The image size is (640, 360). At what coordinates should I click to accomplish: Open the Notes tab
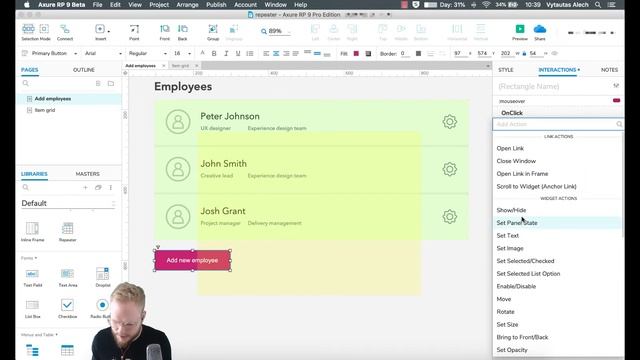[609, 70]
